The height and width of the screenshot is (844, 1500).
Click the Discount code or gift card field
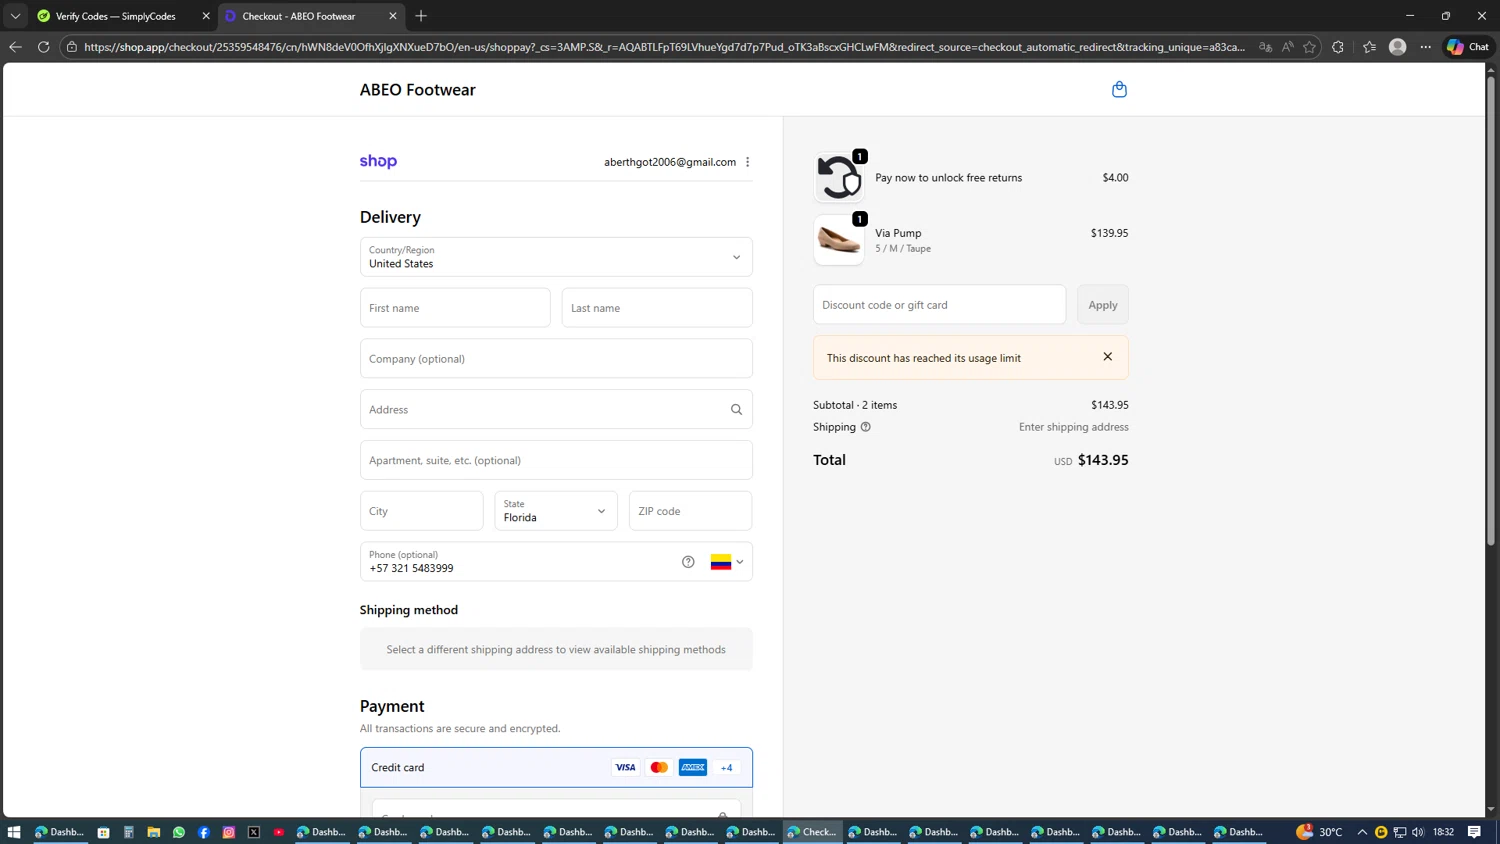[x=939, y=305]
